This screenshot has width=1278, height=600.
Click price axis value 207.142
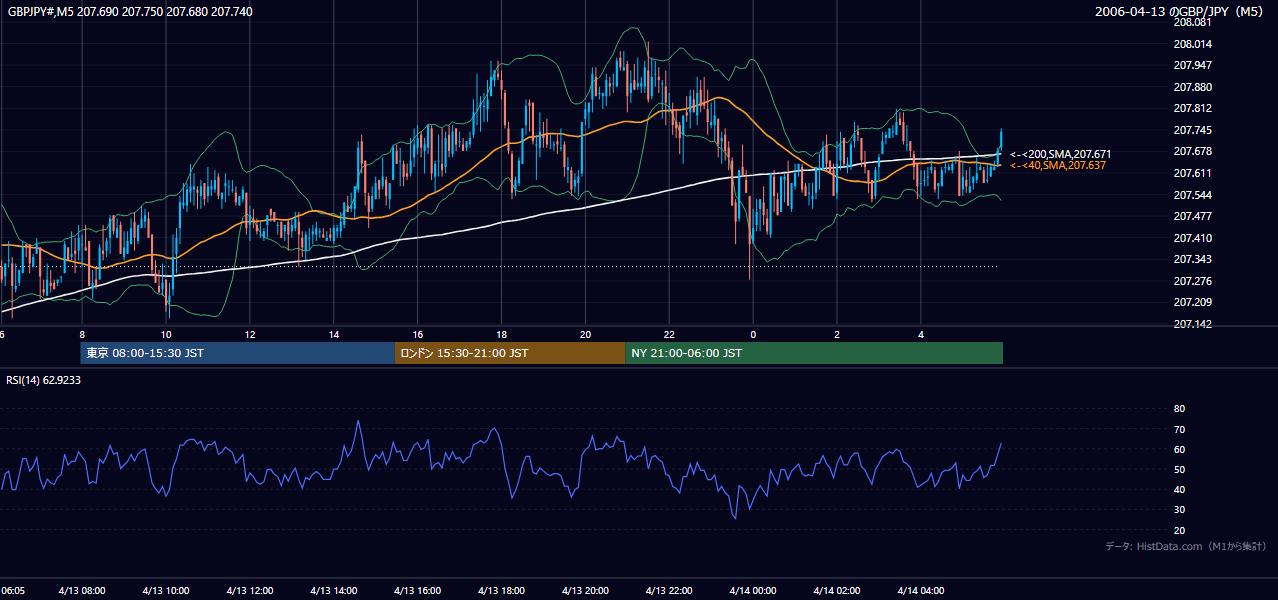1192,323
